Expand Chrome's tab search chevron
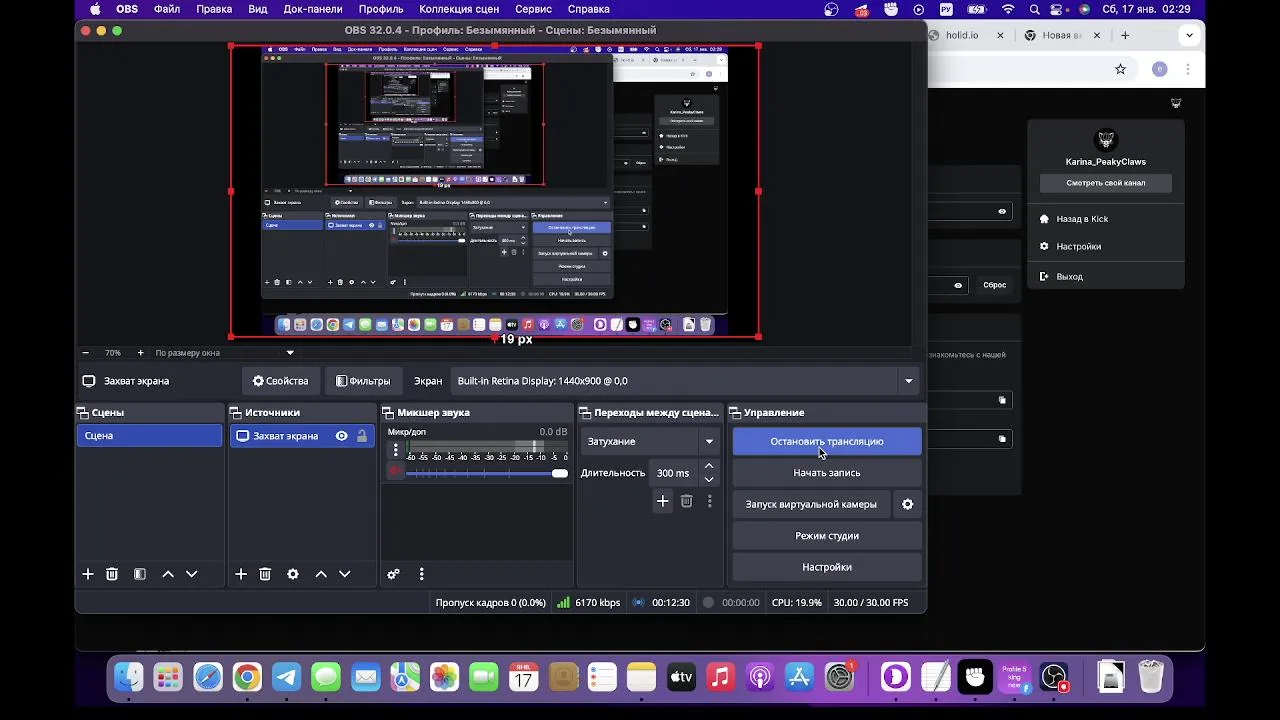 click(1189, 35)
